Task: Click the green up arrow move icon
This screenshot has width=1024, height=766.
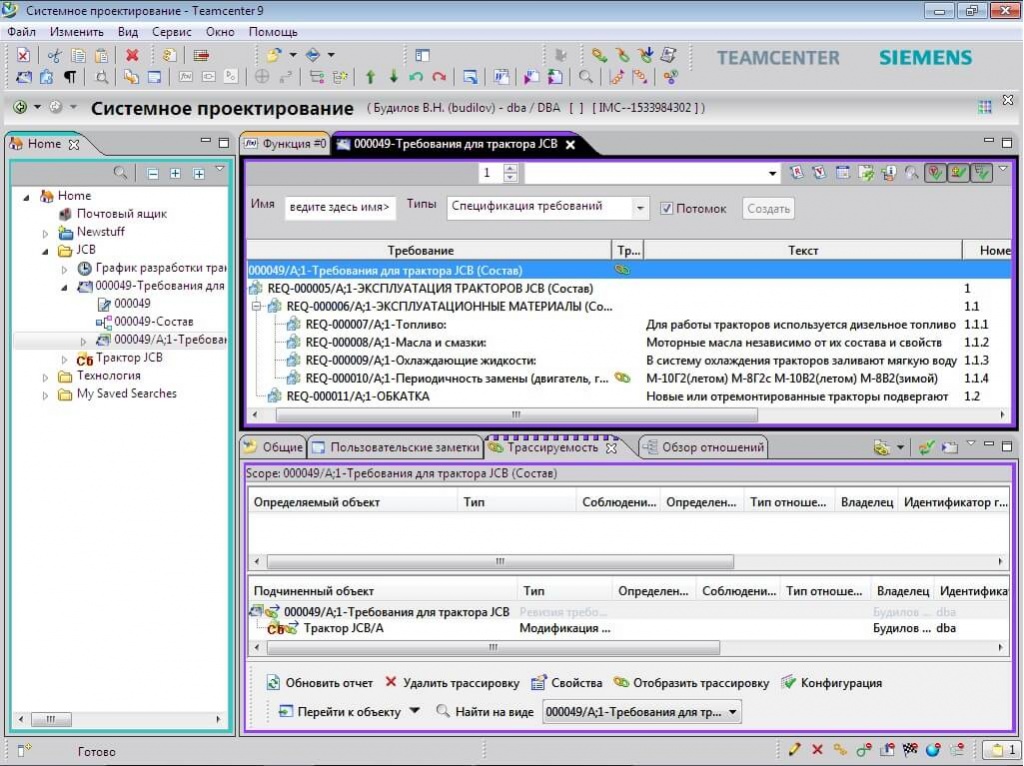Action: click(370, 77)
